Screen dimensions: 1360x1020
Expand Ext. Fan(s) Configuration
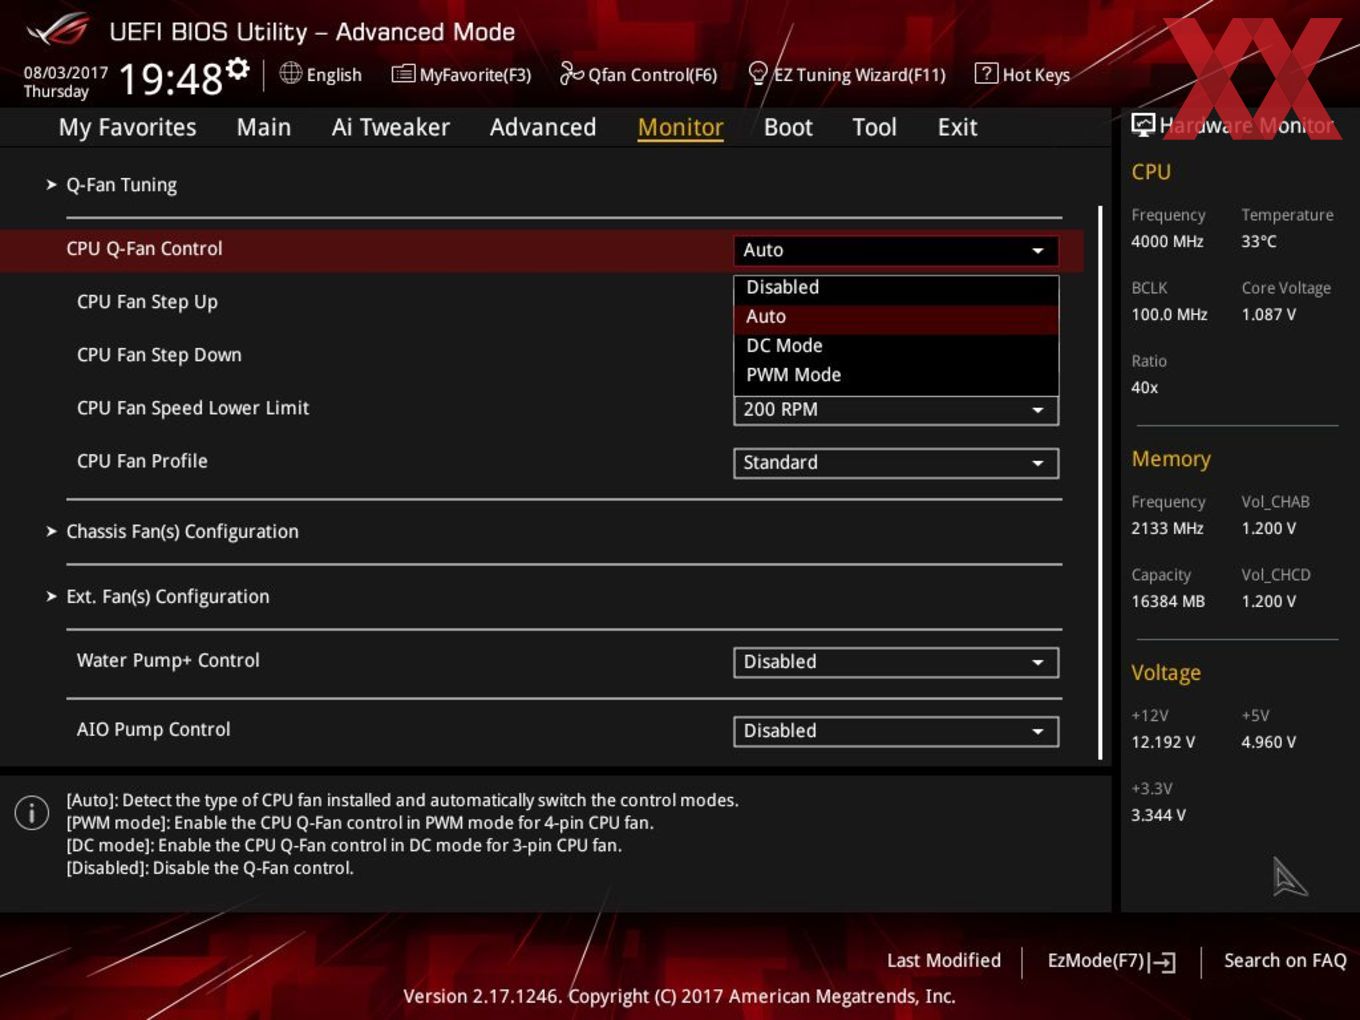167,596
